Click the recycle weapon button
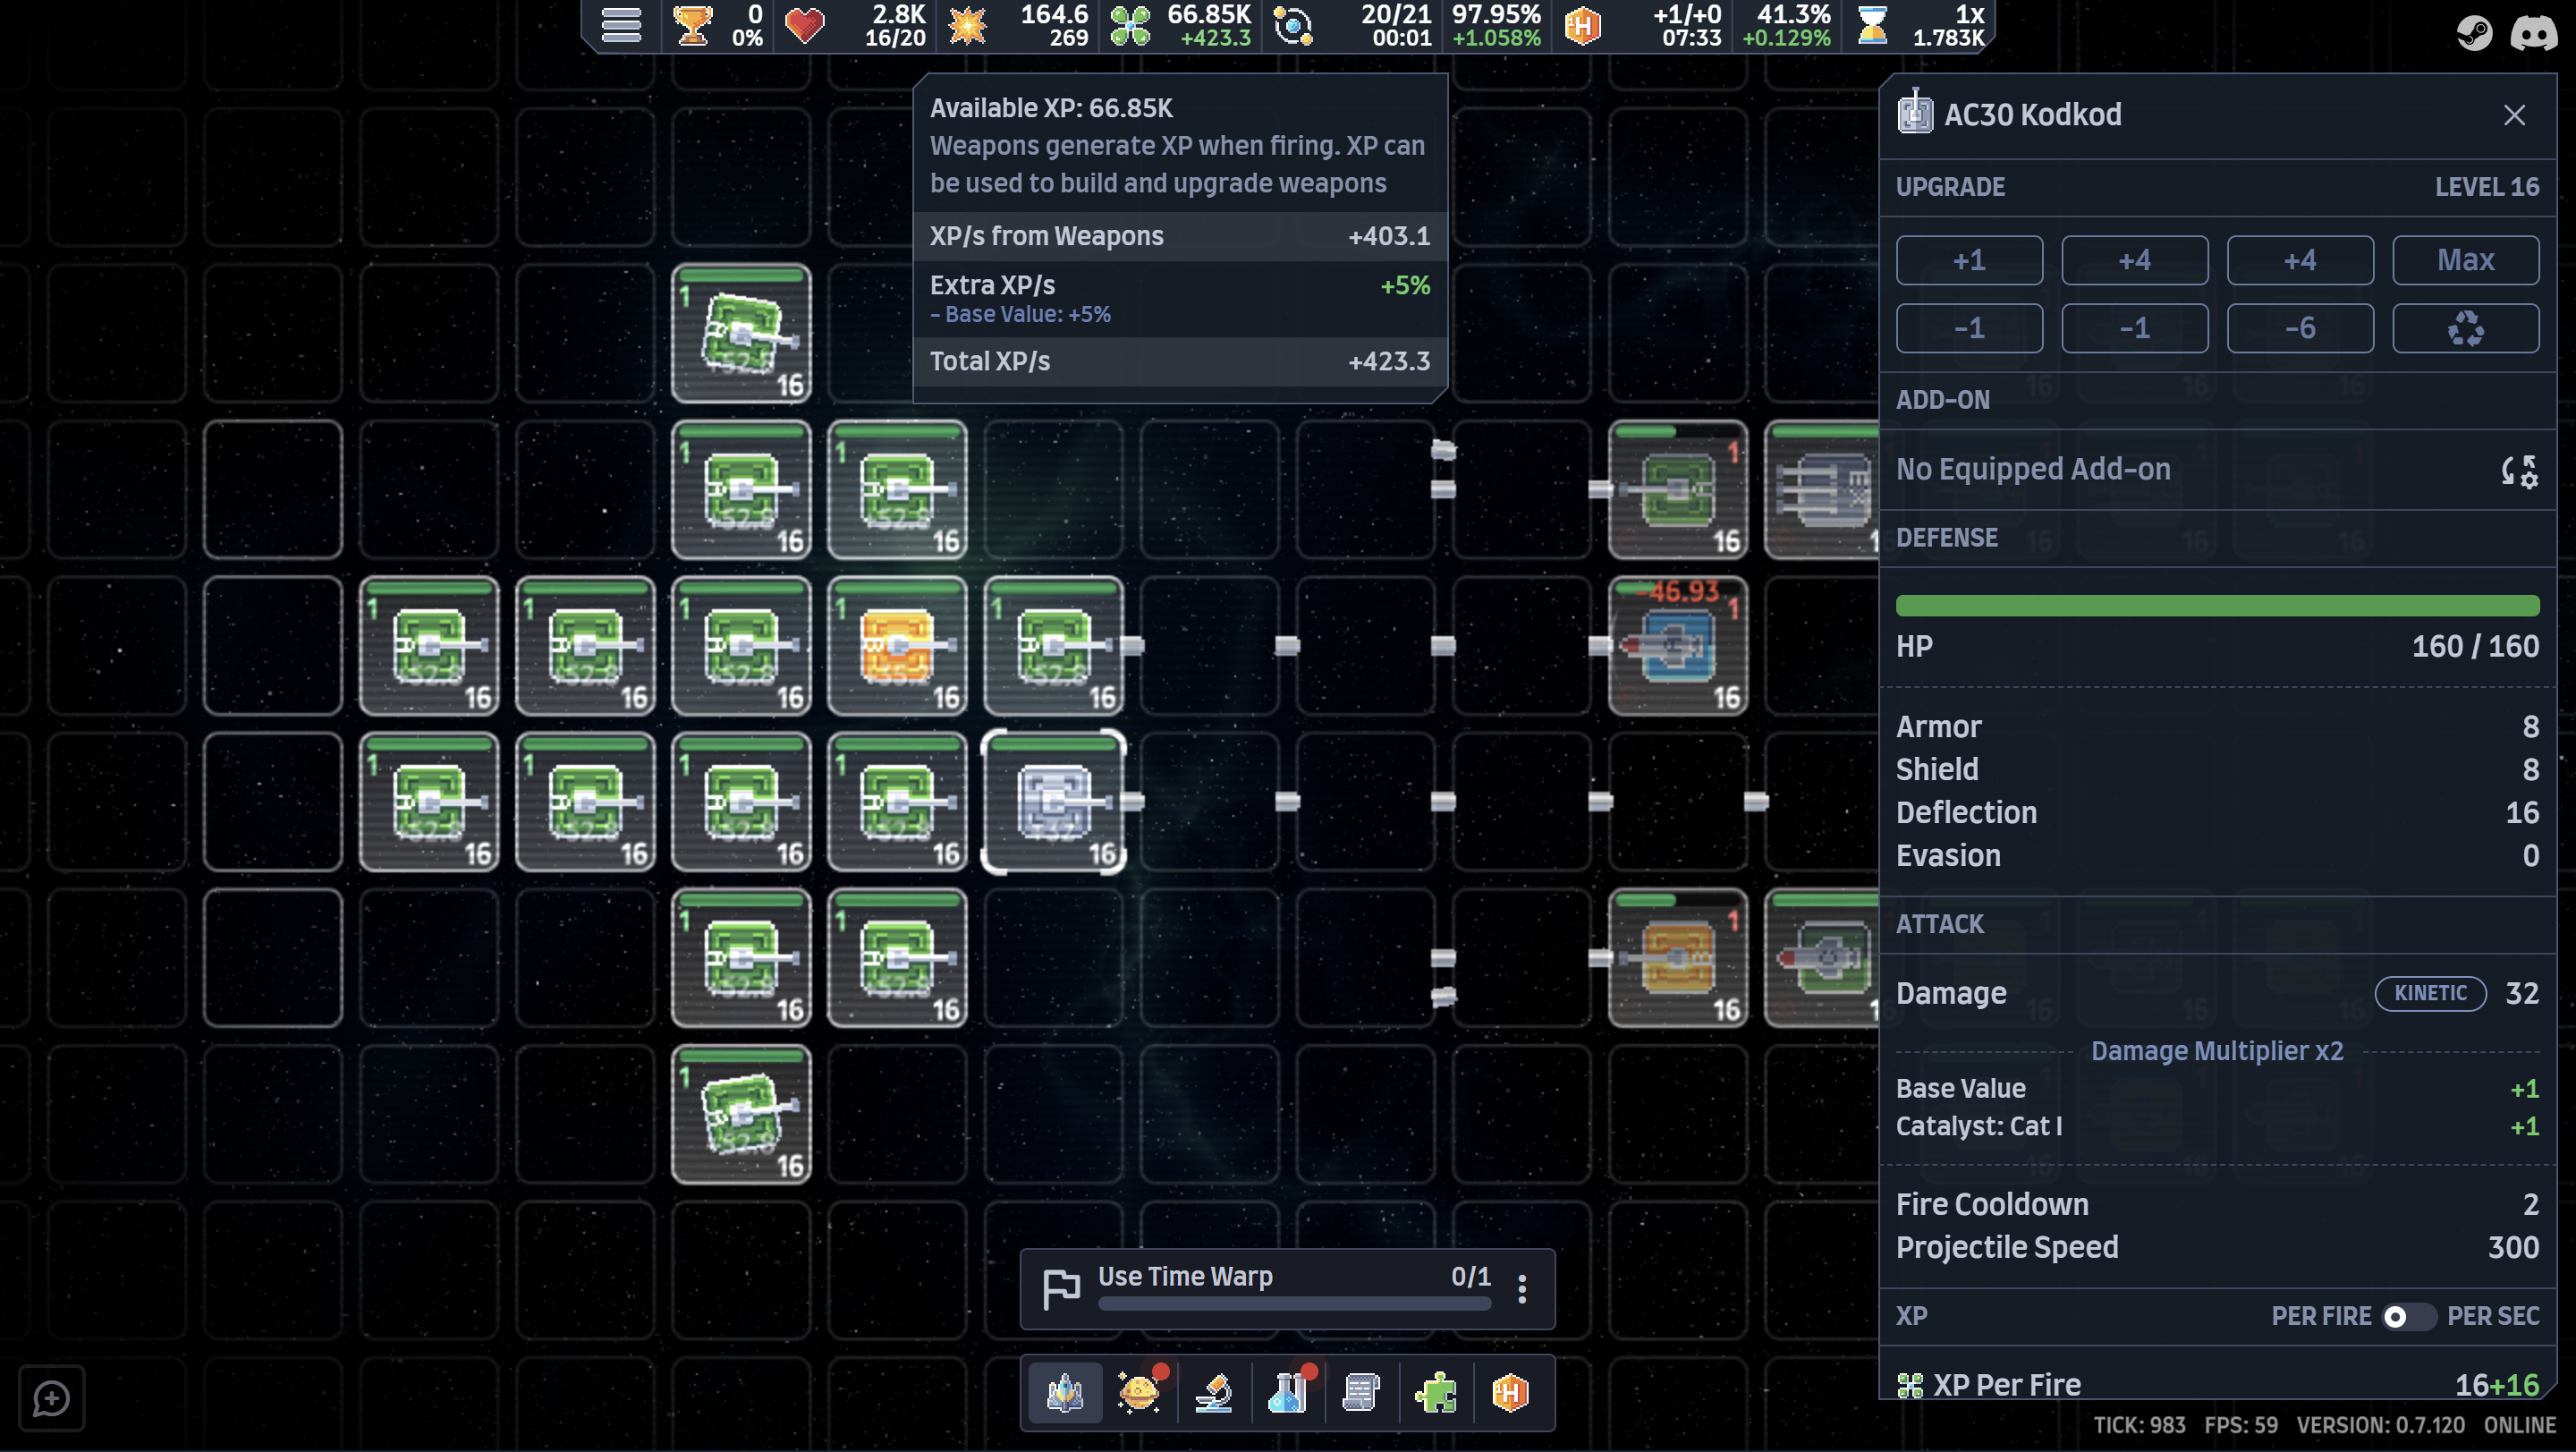Screen dimensions: 2576x1452 2465,328
